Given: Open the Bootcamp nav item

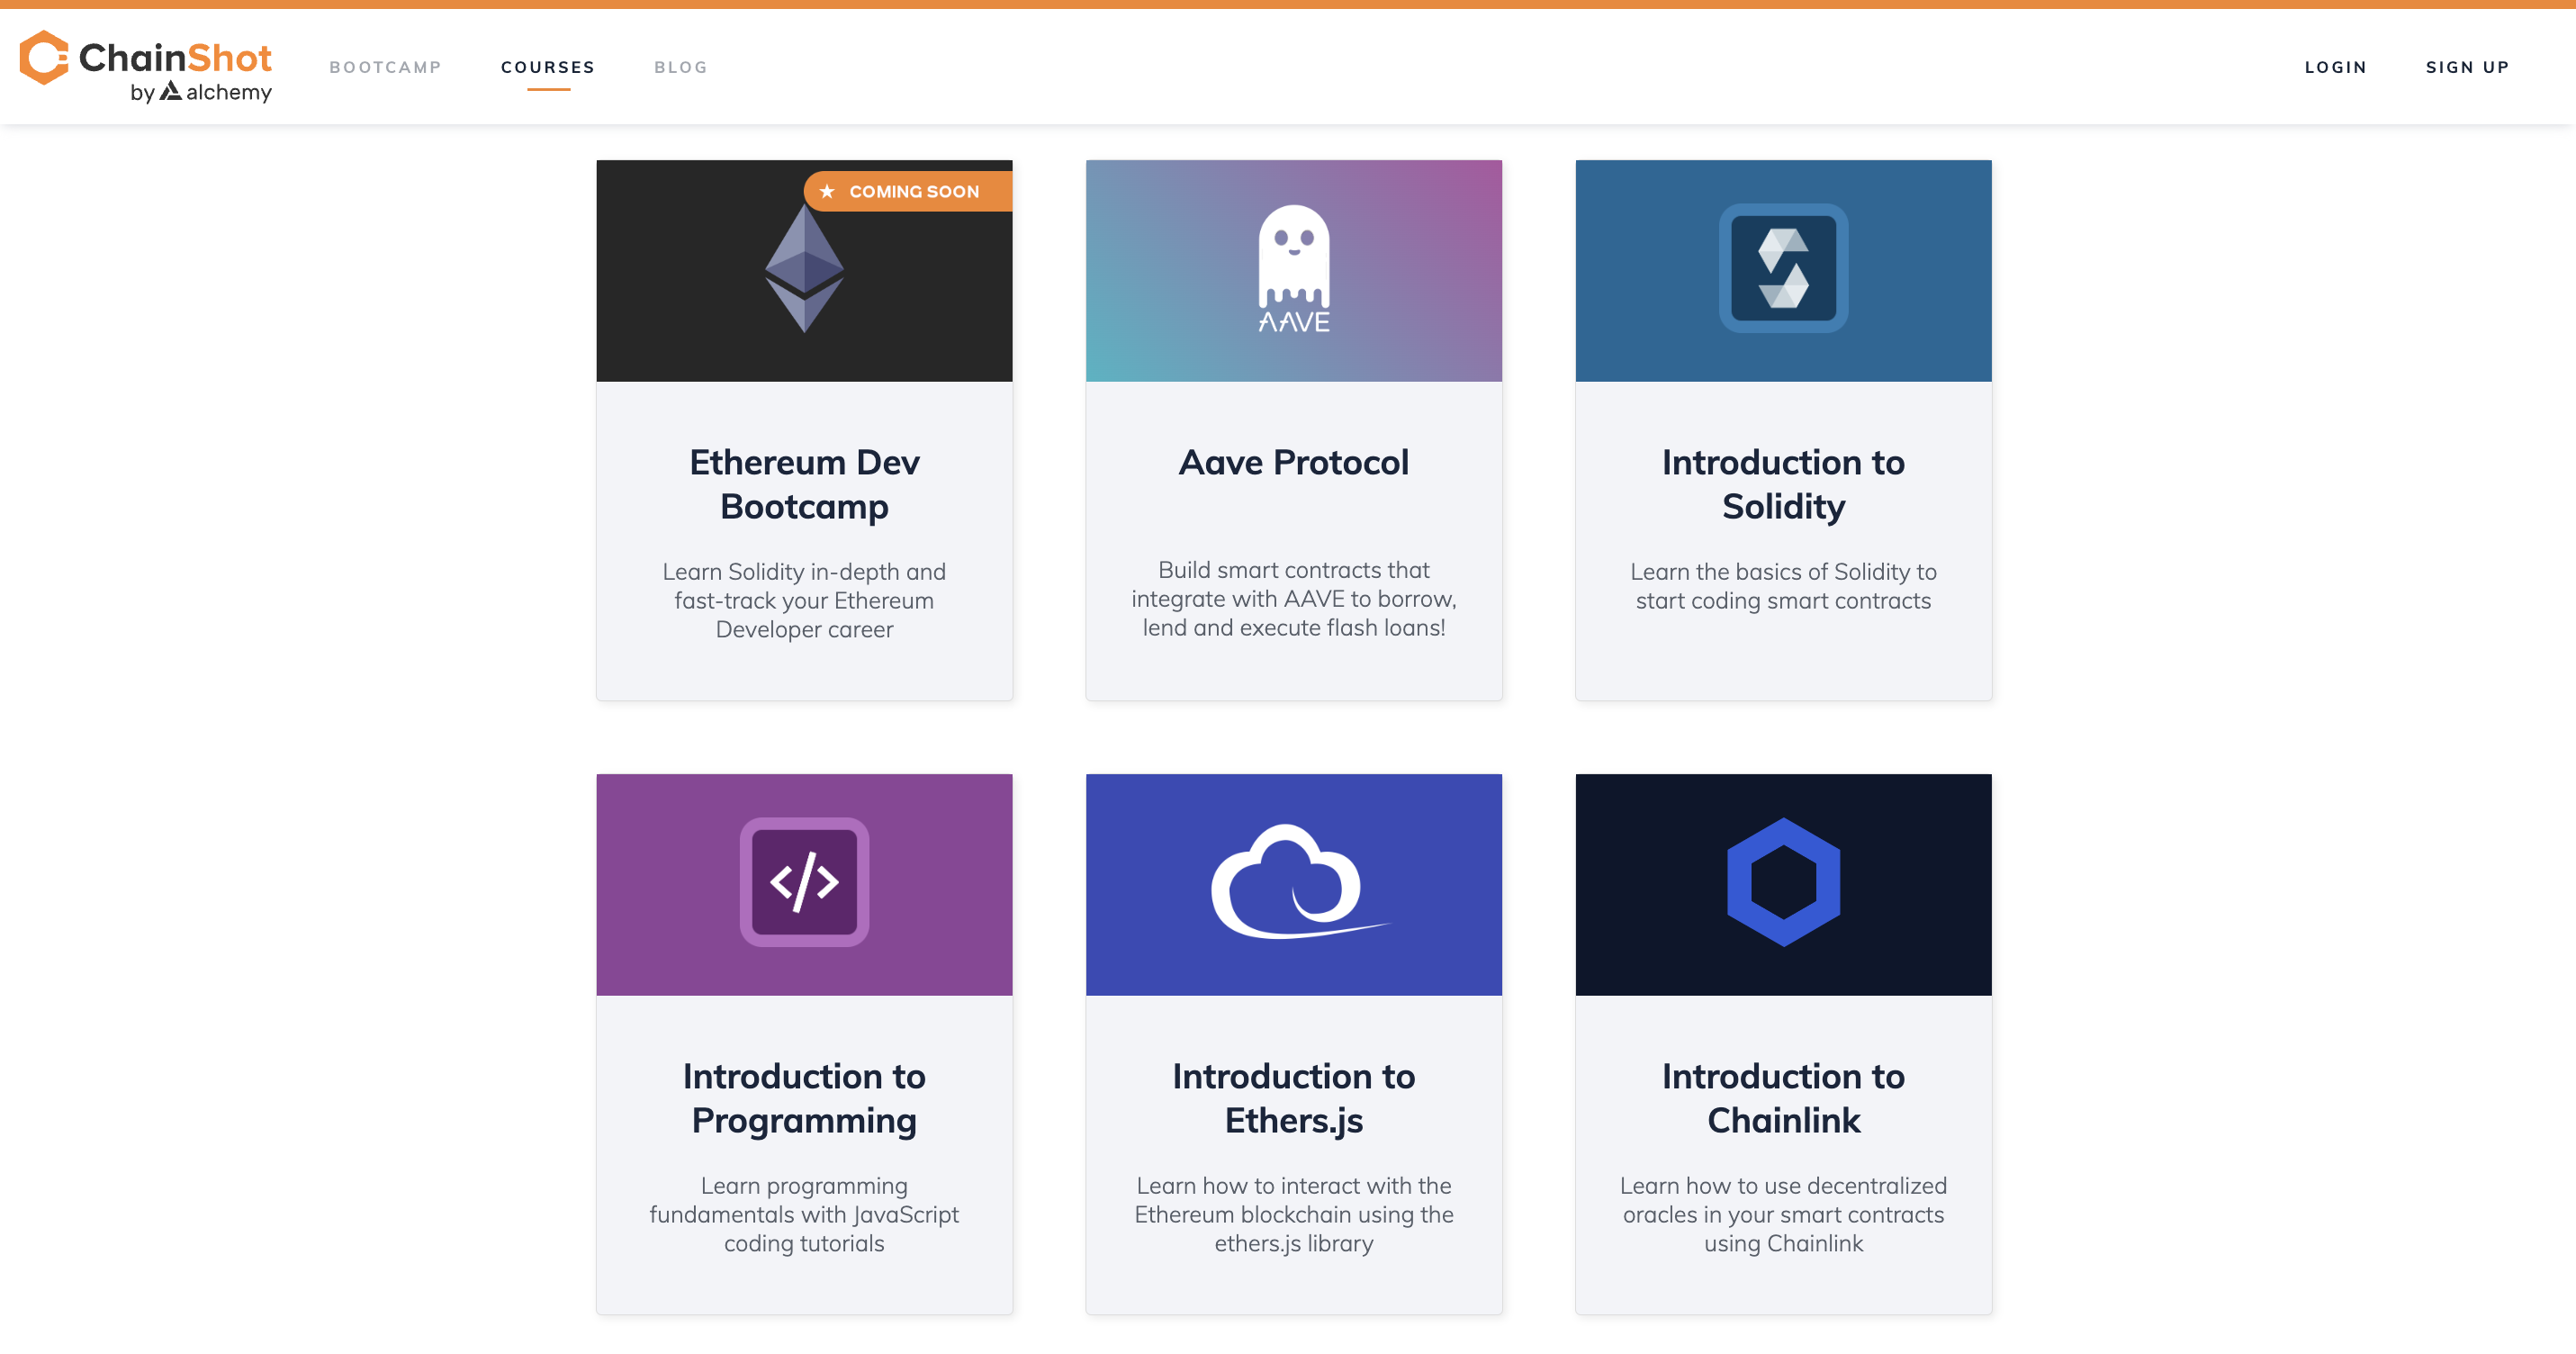Looking at the screenshot, I should point(385,67).
